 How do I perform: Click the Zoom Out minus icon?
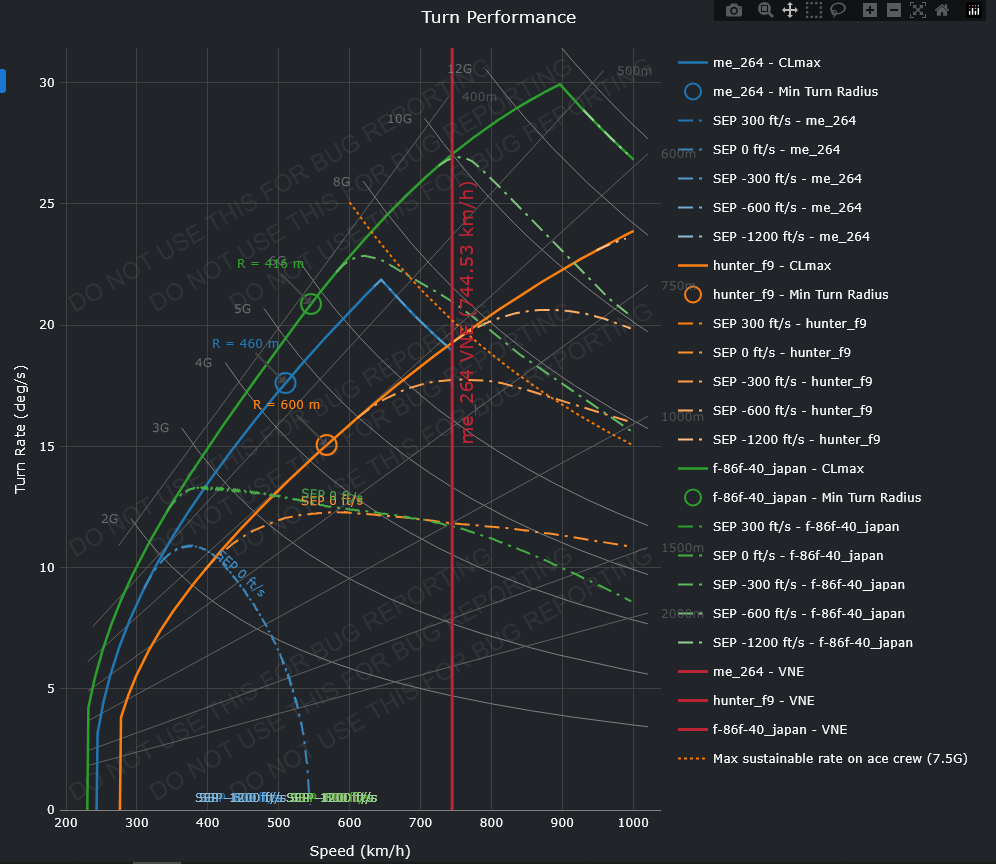893,10
